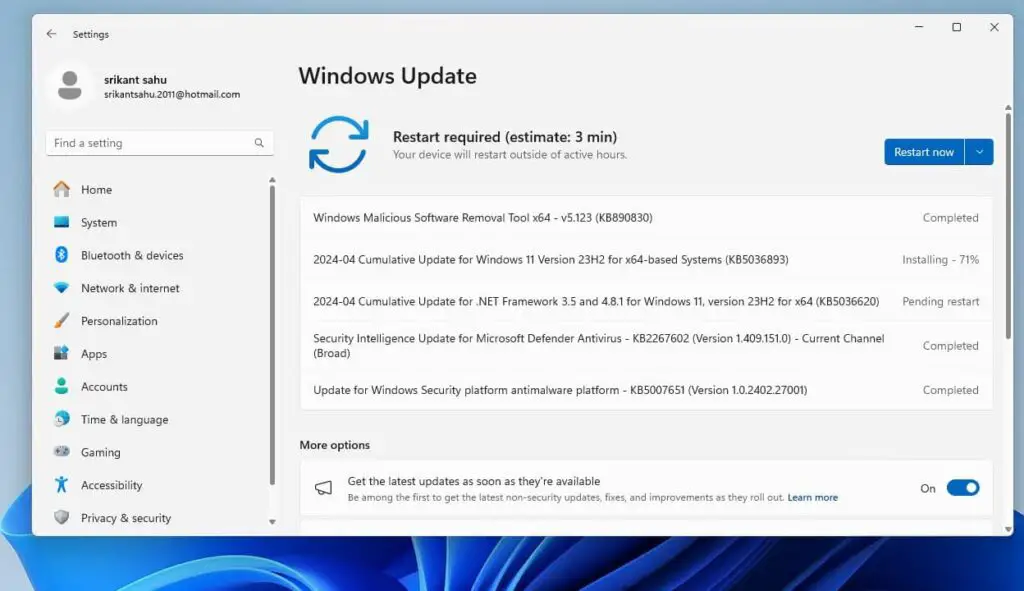The image size is (1024, 591).
Task: Open the srikant sahu account profile
Action: pos(120,86)
